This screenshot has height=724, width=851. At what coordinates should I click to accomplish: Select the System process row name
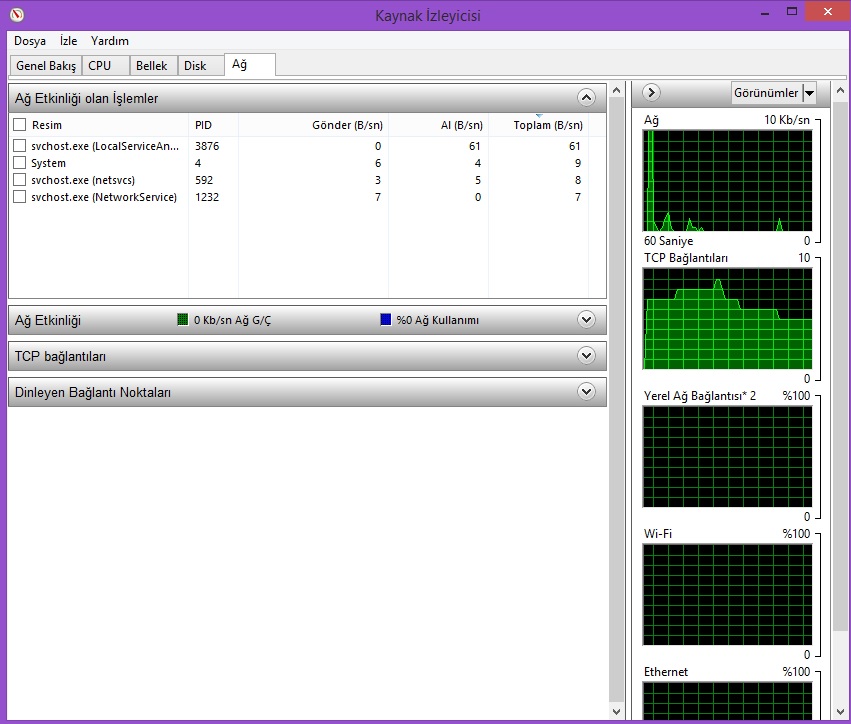coord(48,163)
